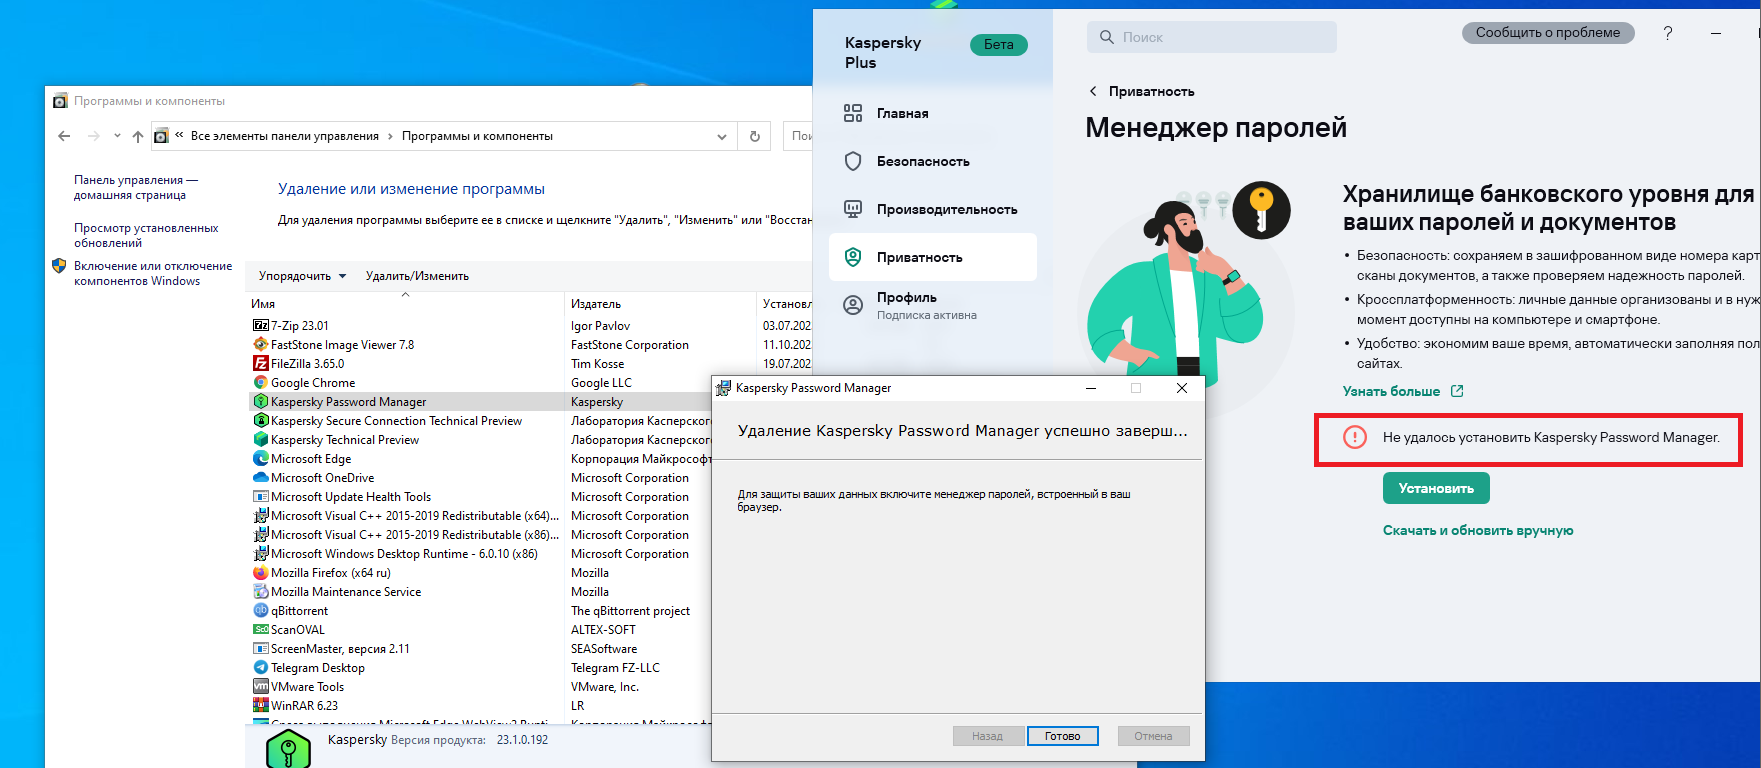Open Главная section via its grid icon

coord(853,113)
